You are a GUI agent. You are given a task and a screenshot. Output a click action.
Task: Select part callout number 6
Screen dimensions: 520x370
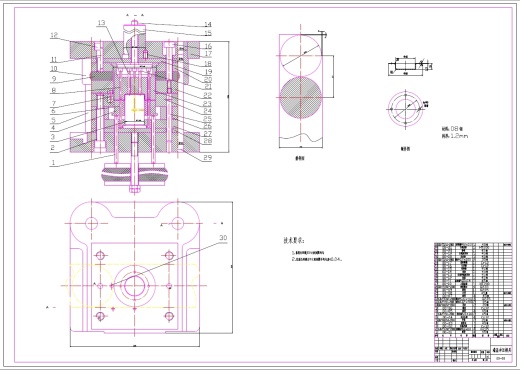point(53,111)
